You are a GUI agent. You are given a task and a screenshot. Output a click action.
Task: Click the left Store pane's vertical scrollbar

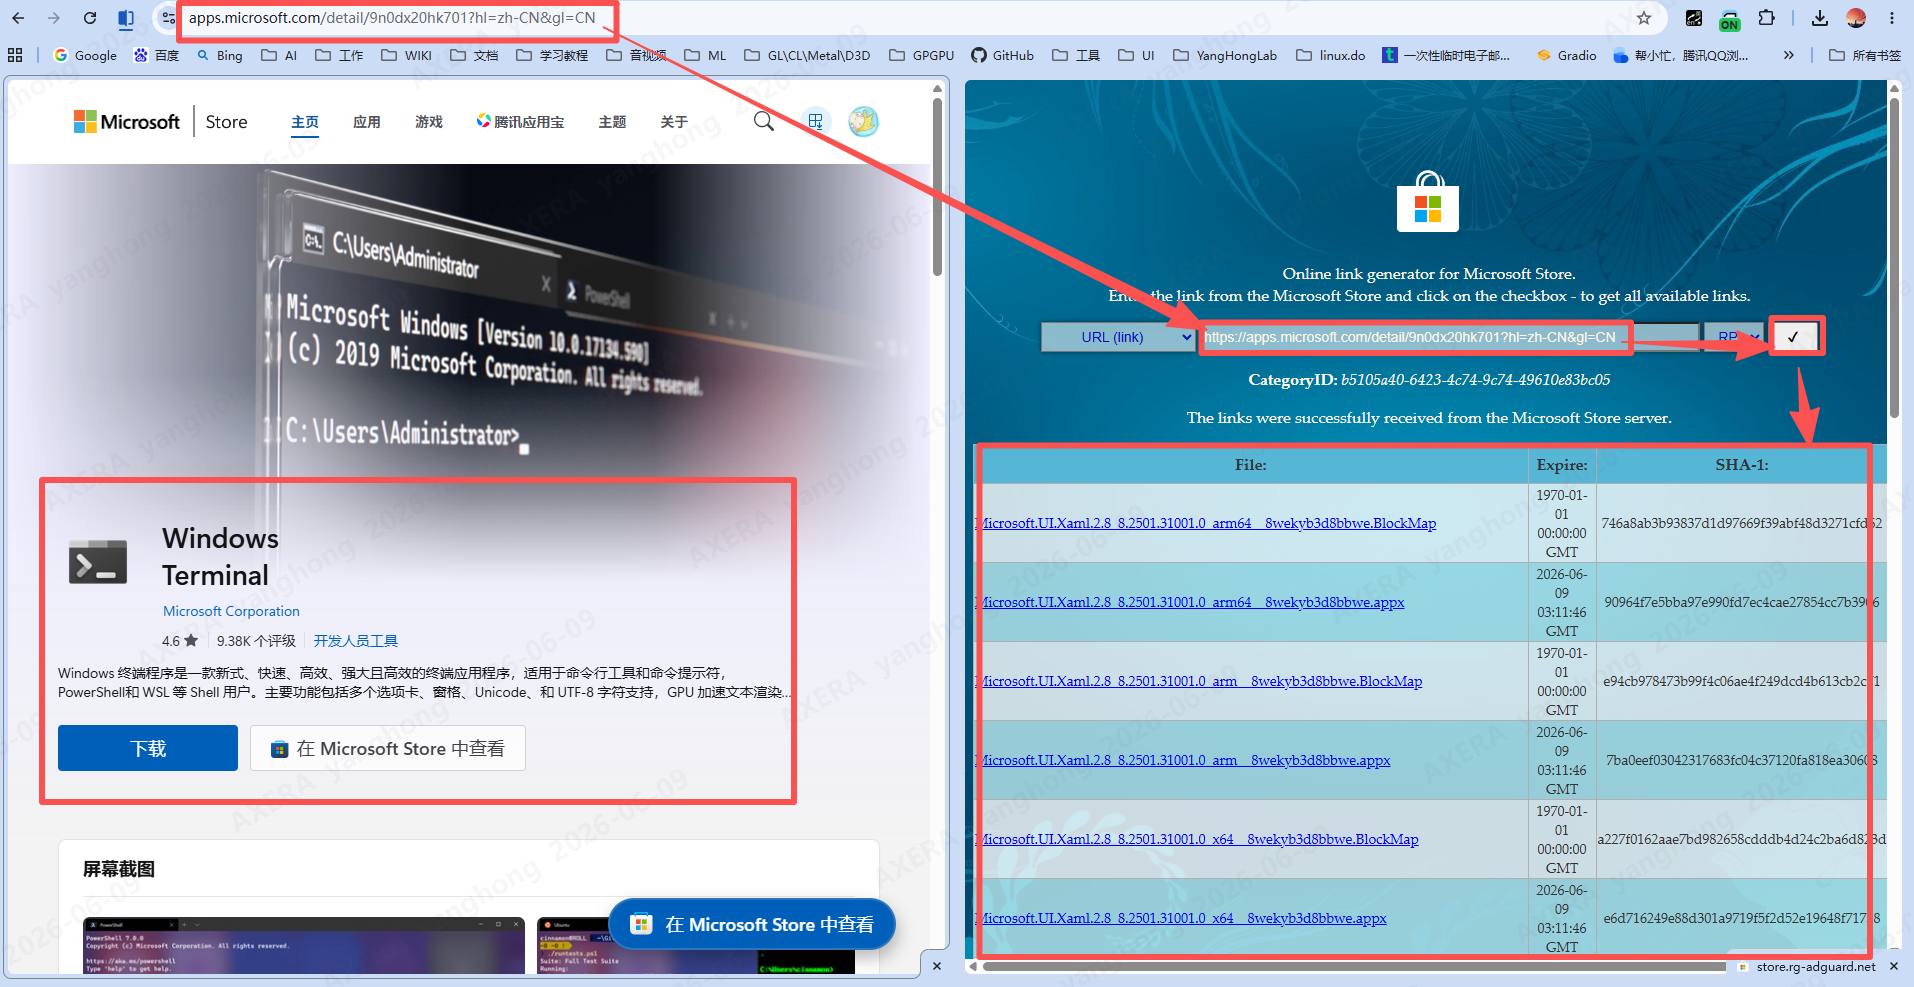(x=937, y=186)
